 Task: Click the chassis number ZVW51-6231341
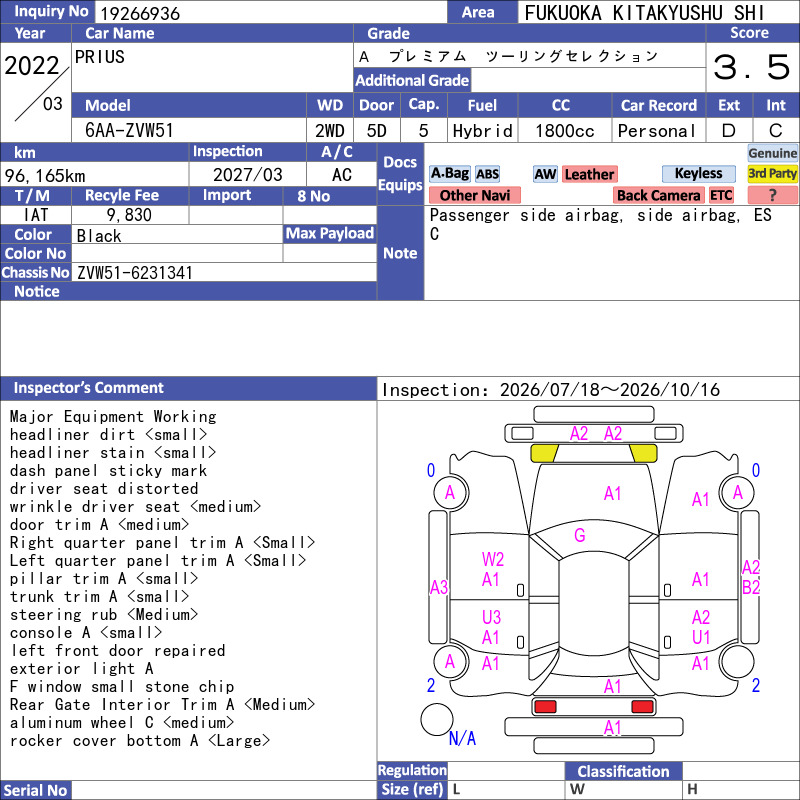point(135,273)
